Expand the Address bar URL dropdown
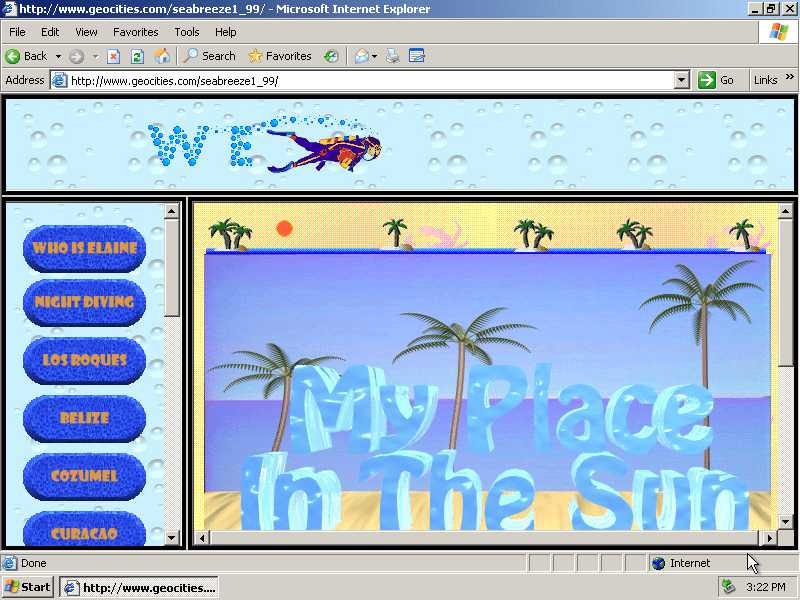 click(x=682, y=80)
